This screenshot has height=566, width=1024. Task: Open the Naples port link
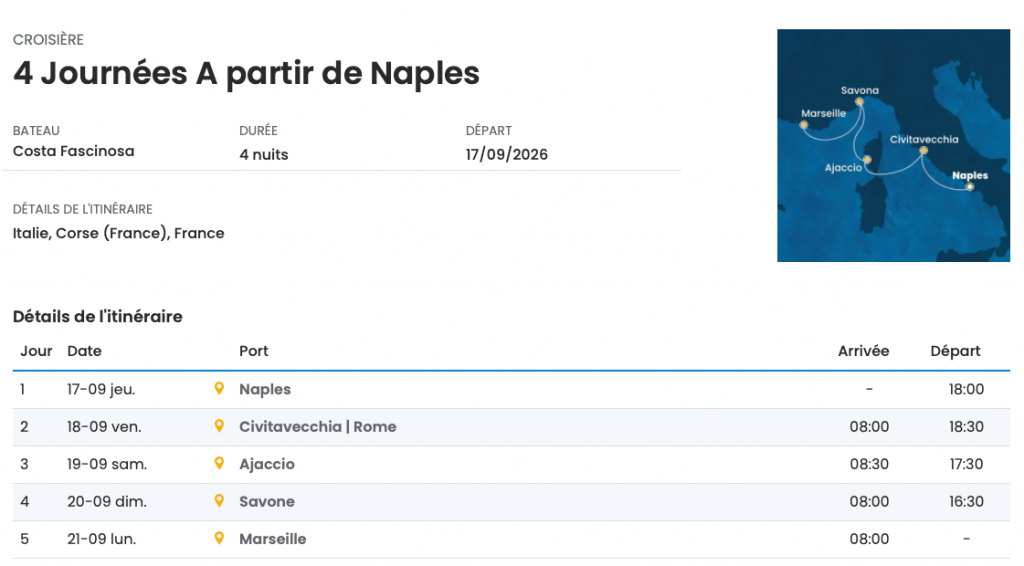[265, 389]
